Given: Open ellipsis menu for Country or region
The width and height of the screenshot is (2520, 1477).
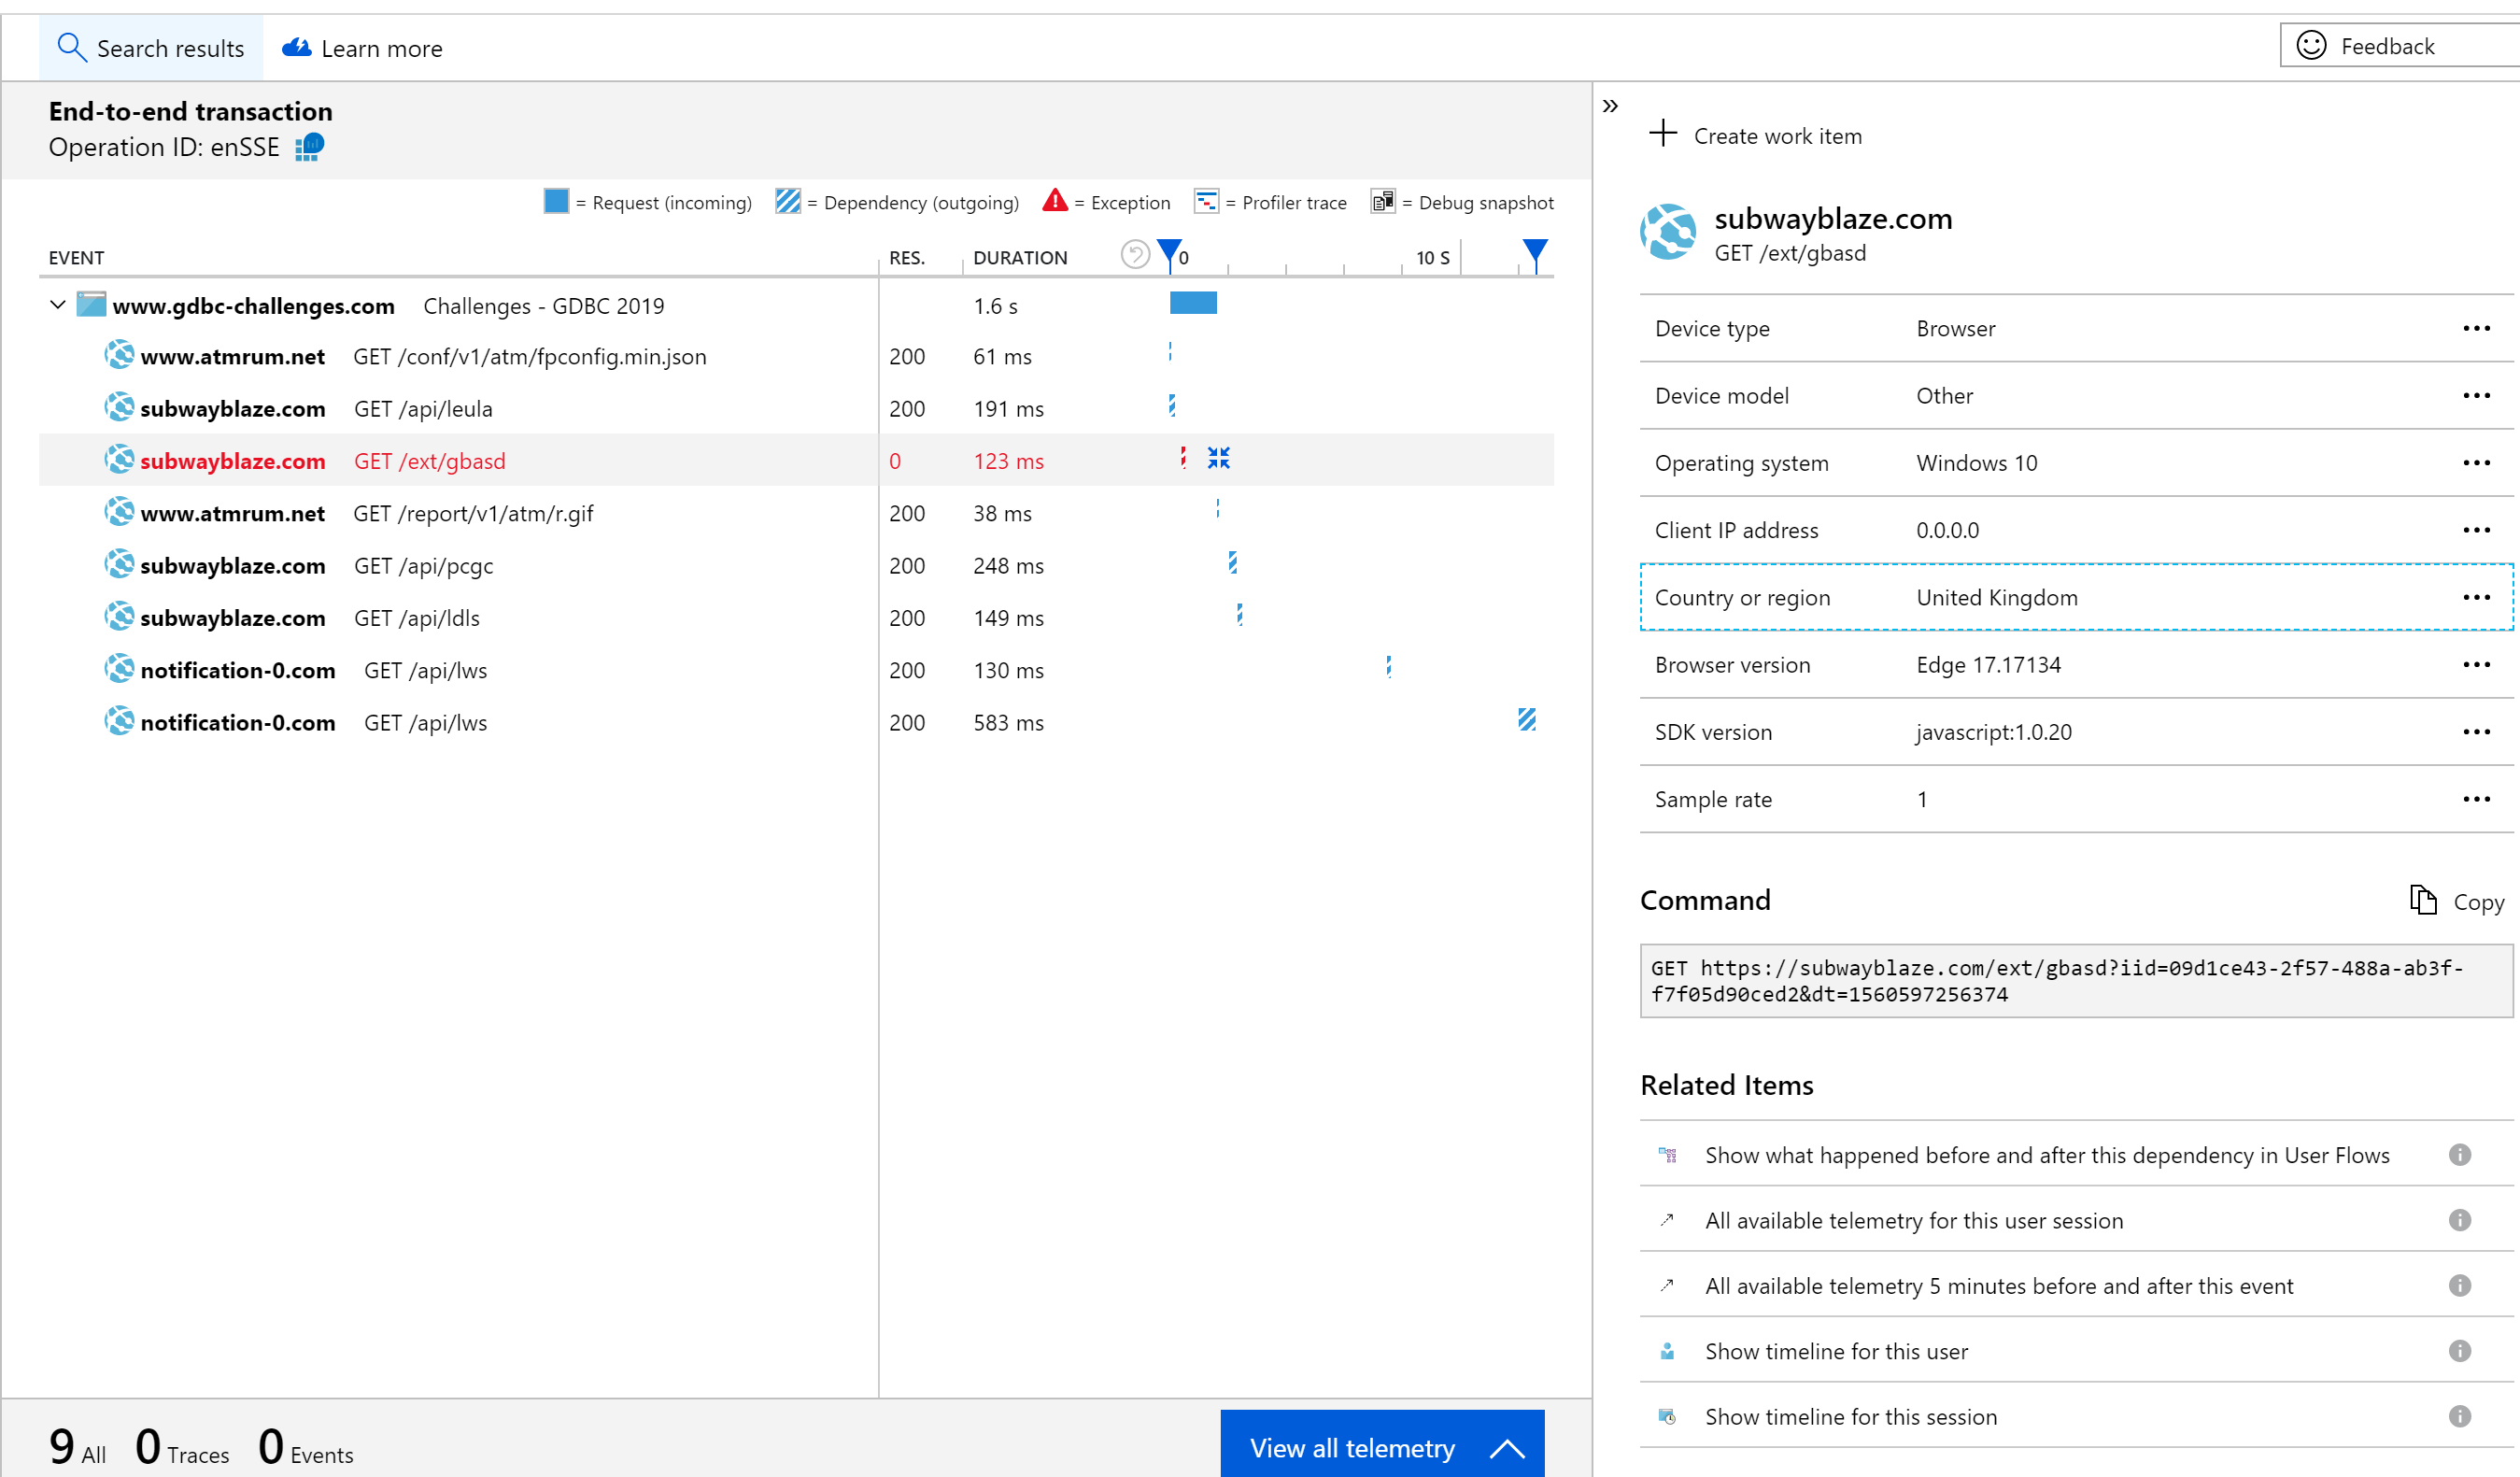Looking at the screenshot, I should coord(2476,597).
